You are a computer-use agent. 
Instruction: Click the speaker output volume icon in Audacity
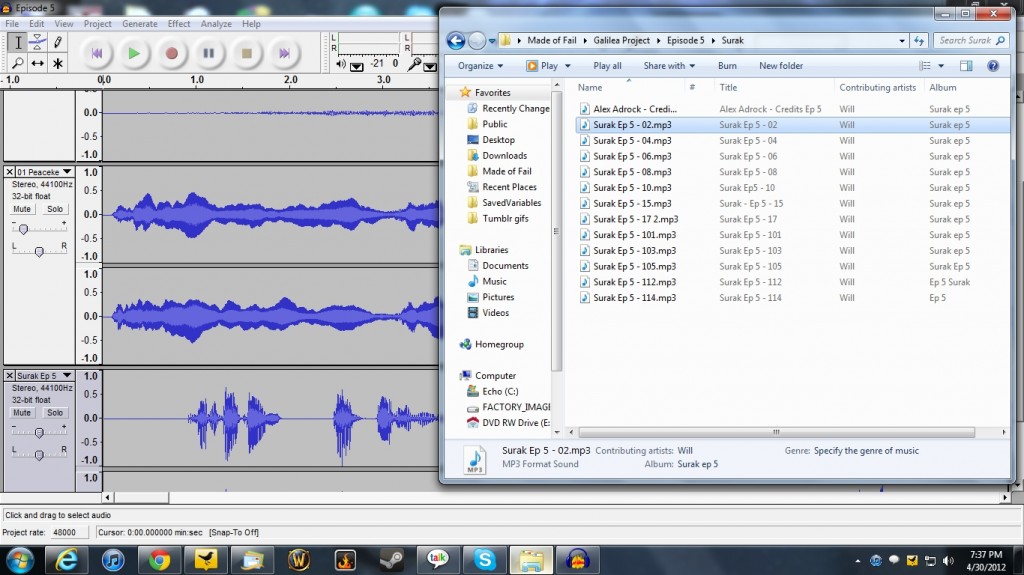[340, 64]
